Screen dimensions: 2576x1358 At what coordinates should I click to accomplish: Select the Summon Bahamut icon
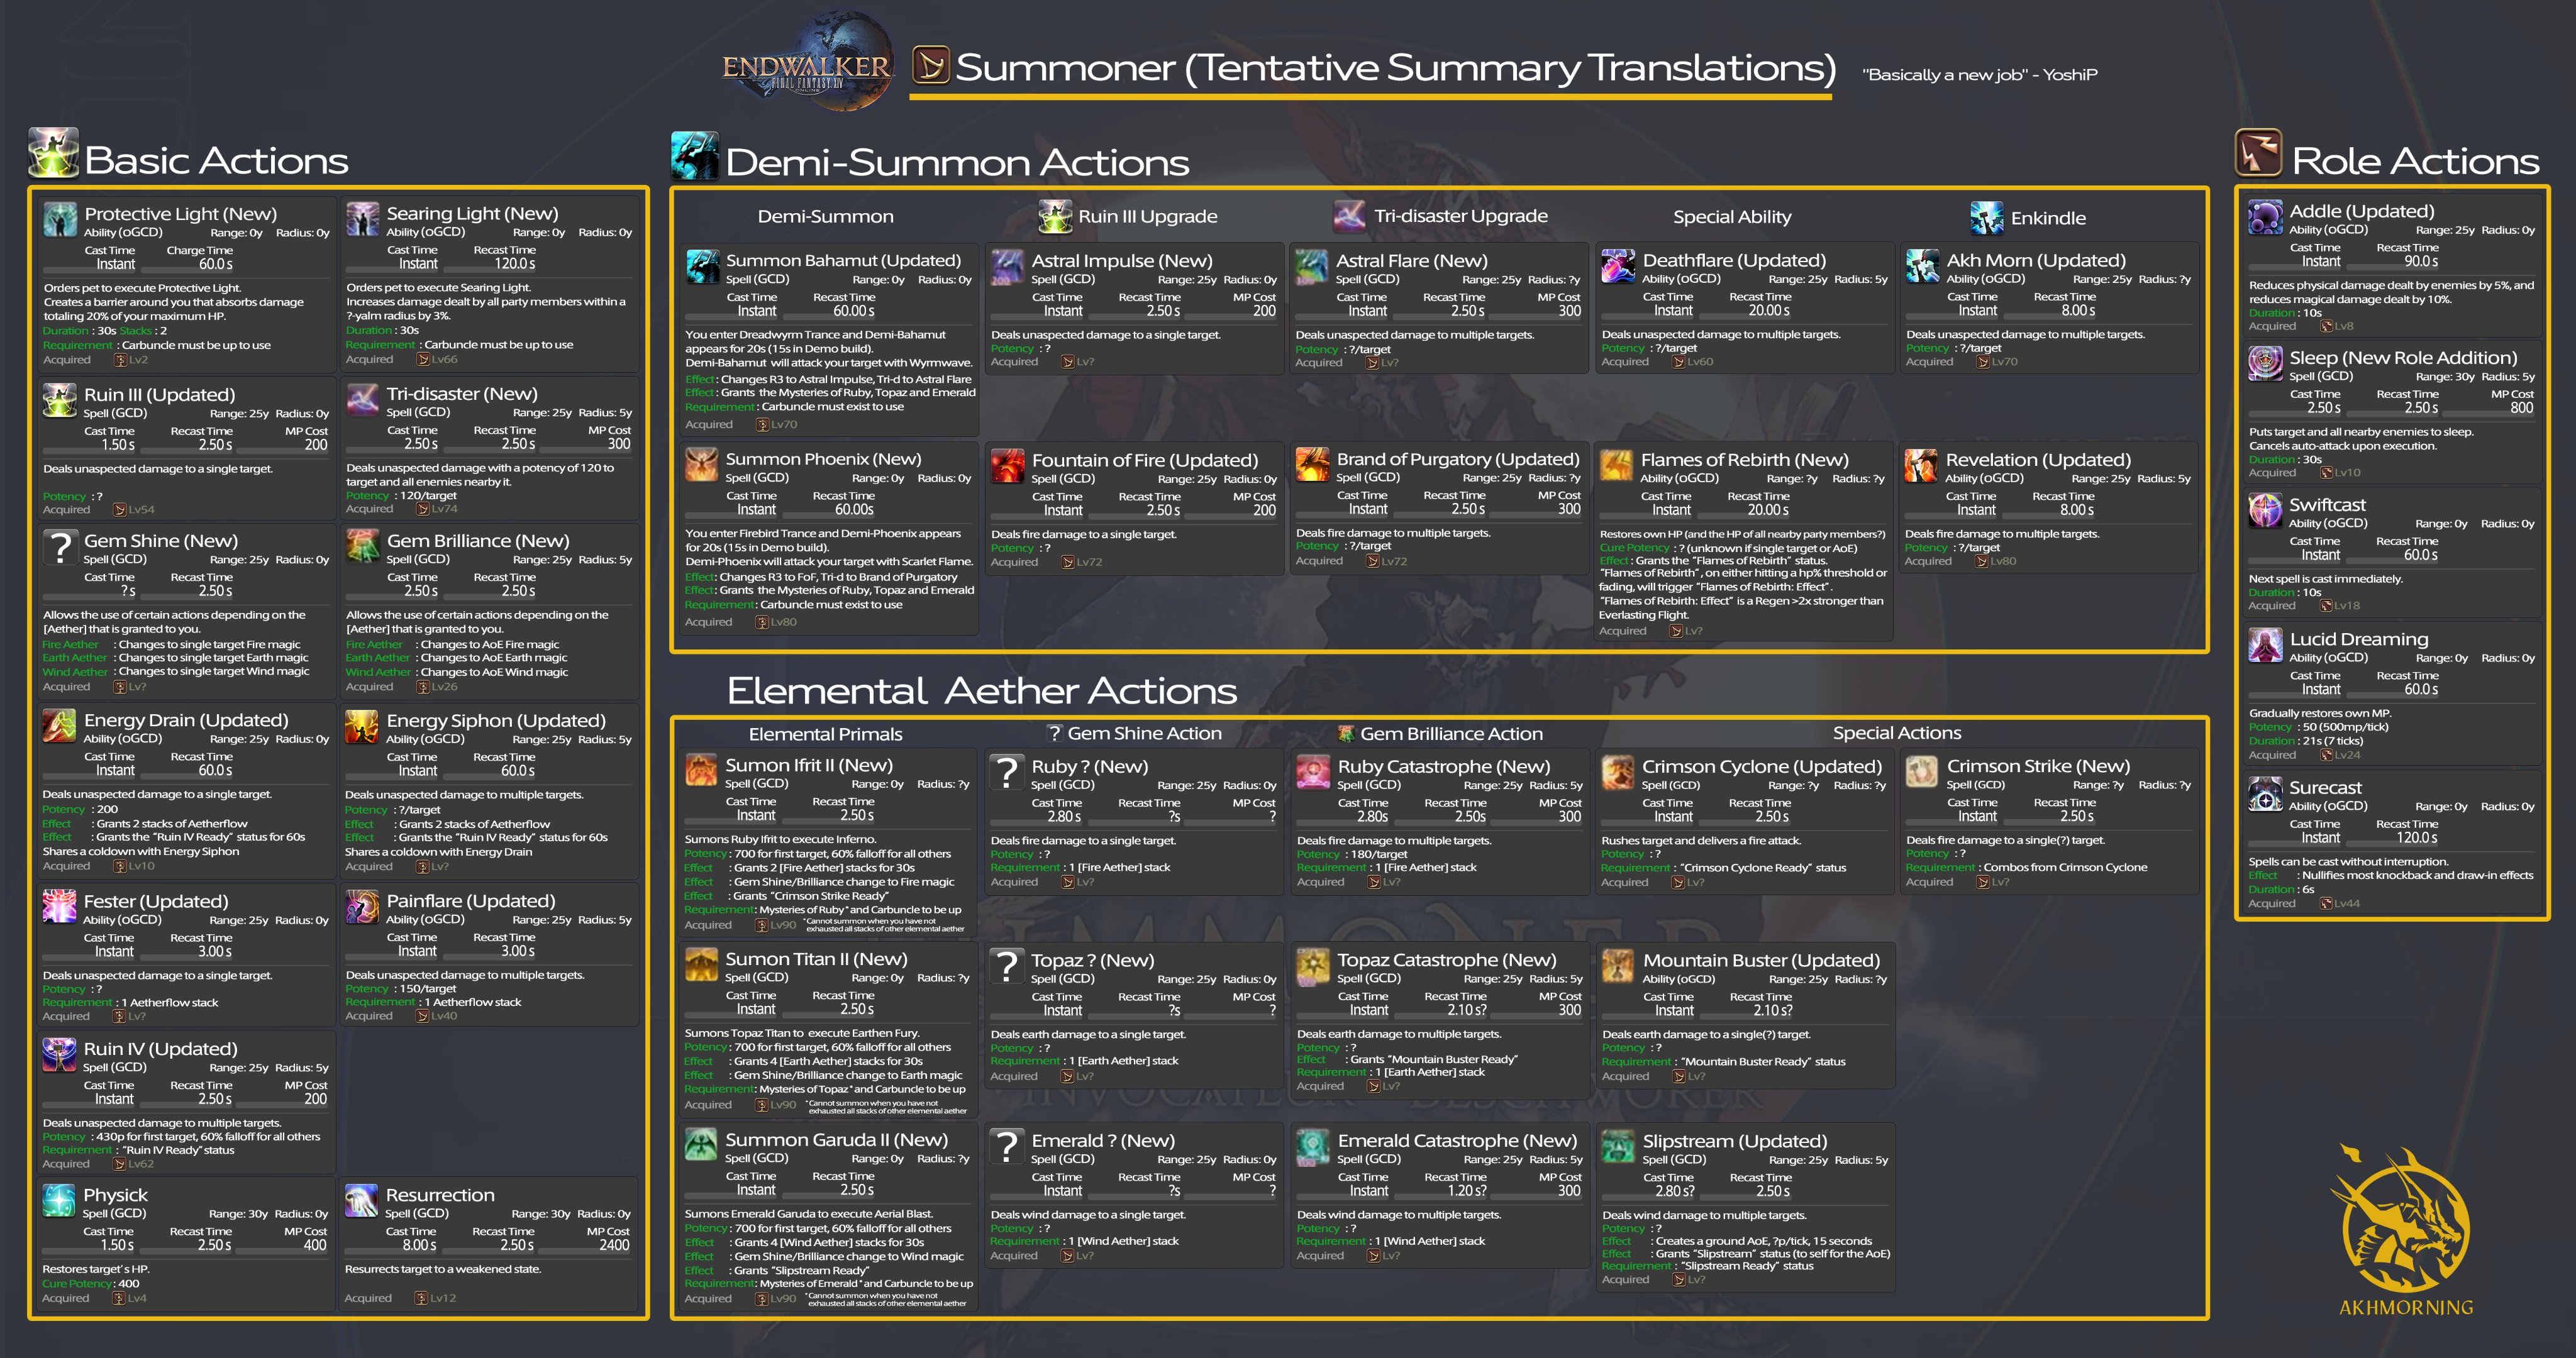[703, 267]
